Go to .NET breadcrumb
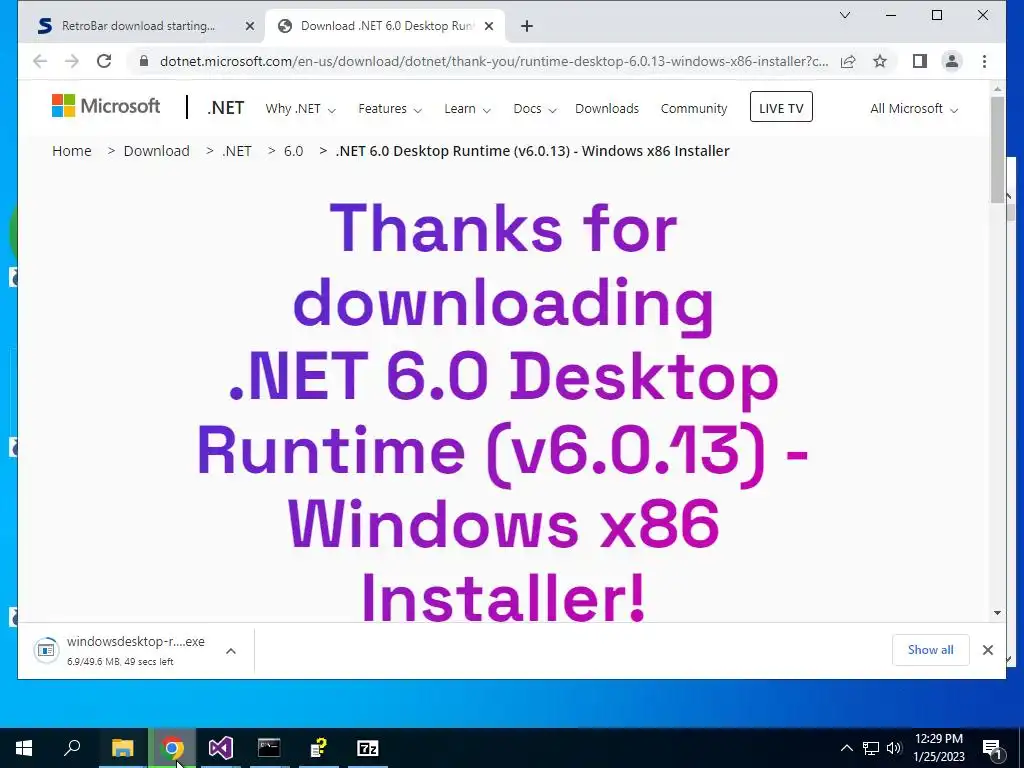Screen dimensions: 1024x768 (236, 151)
